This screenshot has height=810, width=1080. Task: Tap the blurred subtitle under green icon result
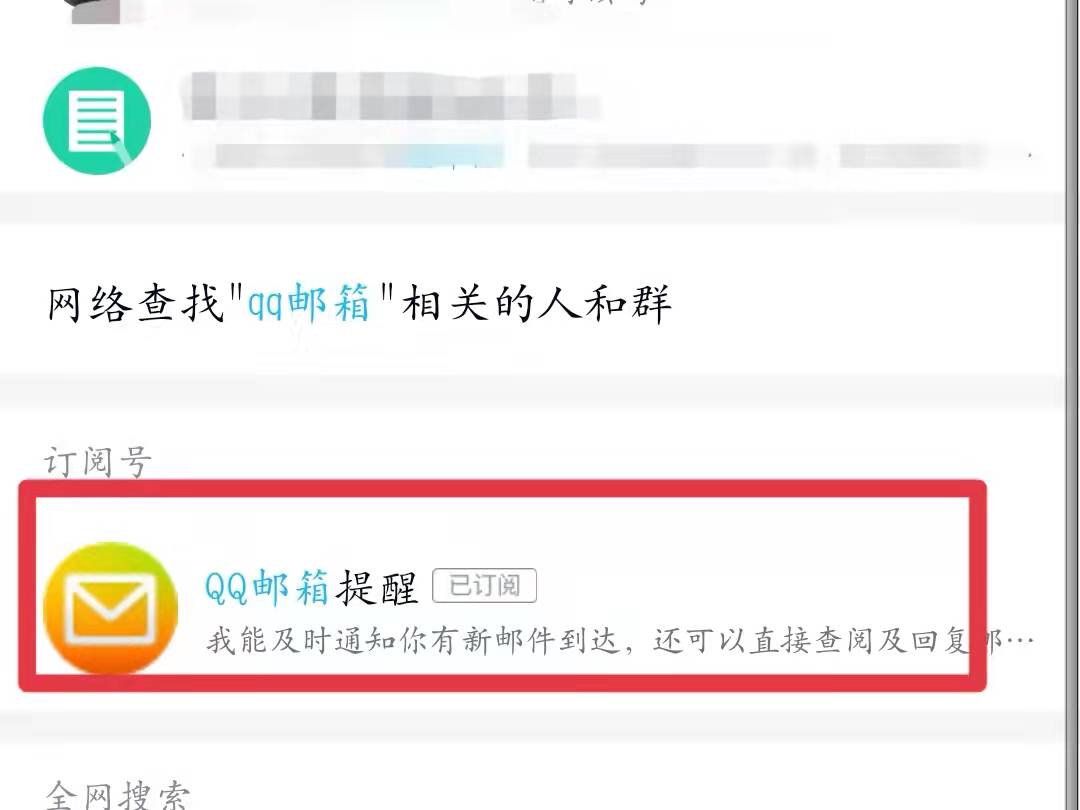(606, 156)
